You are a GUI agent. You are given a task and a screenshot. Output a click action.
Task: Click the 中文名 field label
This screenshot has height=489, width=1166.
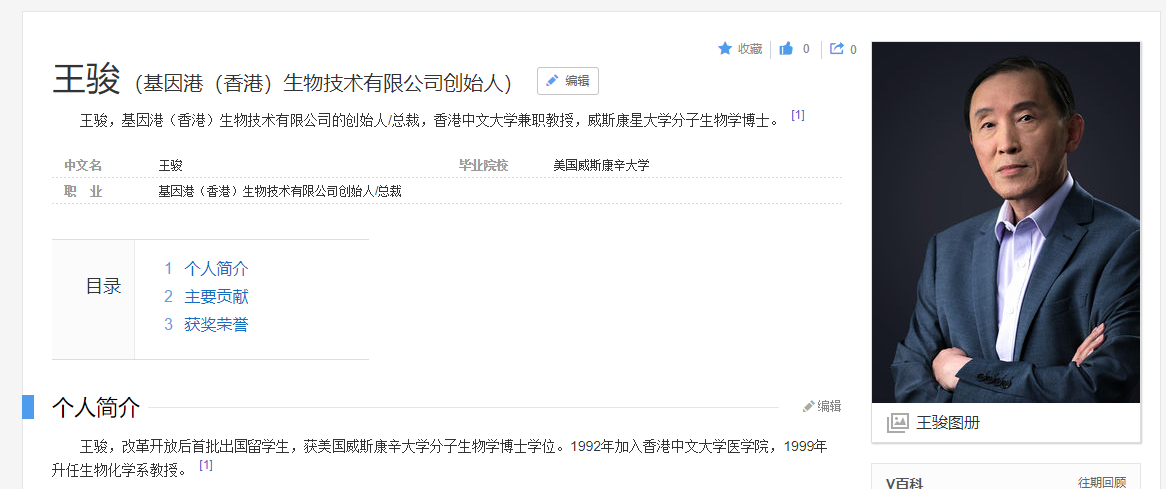coord(83,165)
